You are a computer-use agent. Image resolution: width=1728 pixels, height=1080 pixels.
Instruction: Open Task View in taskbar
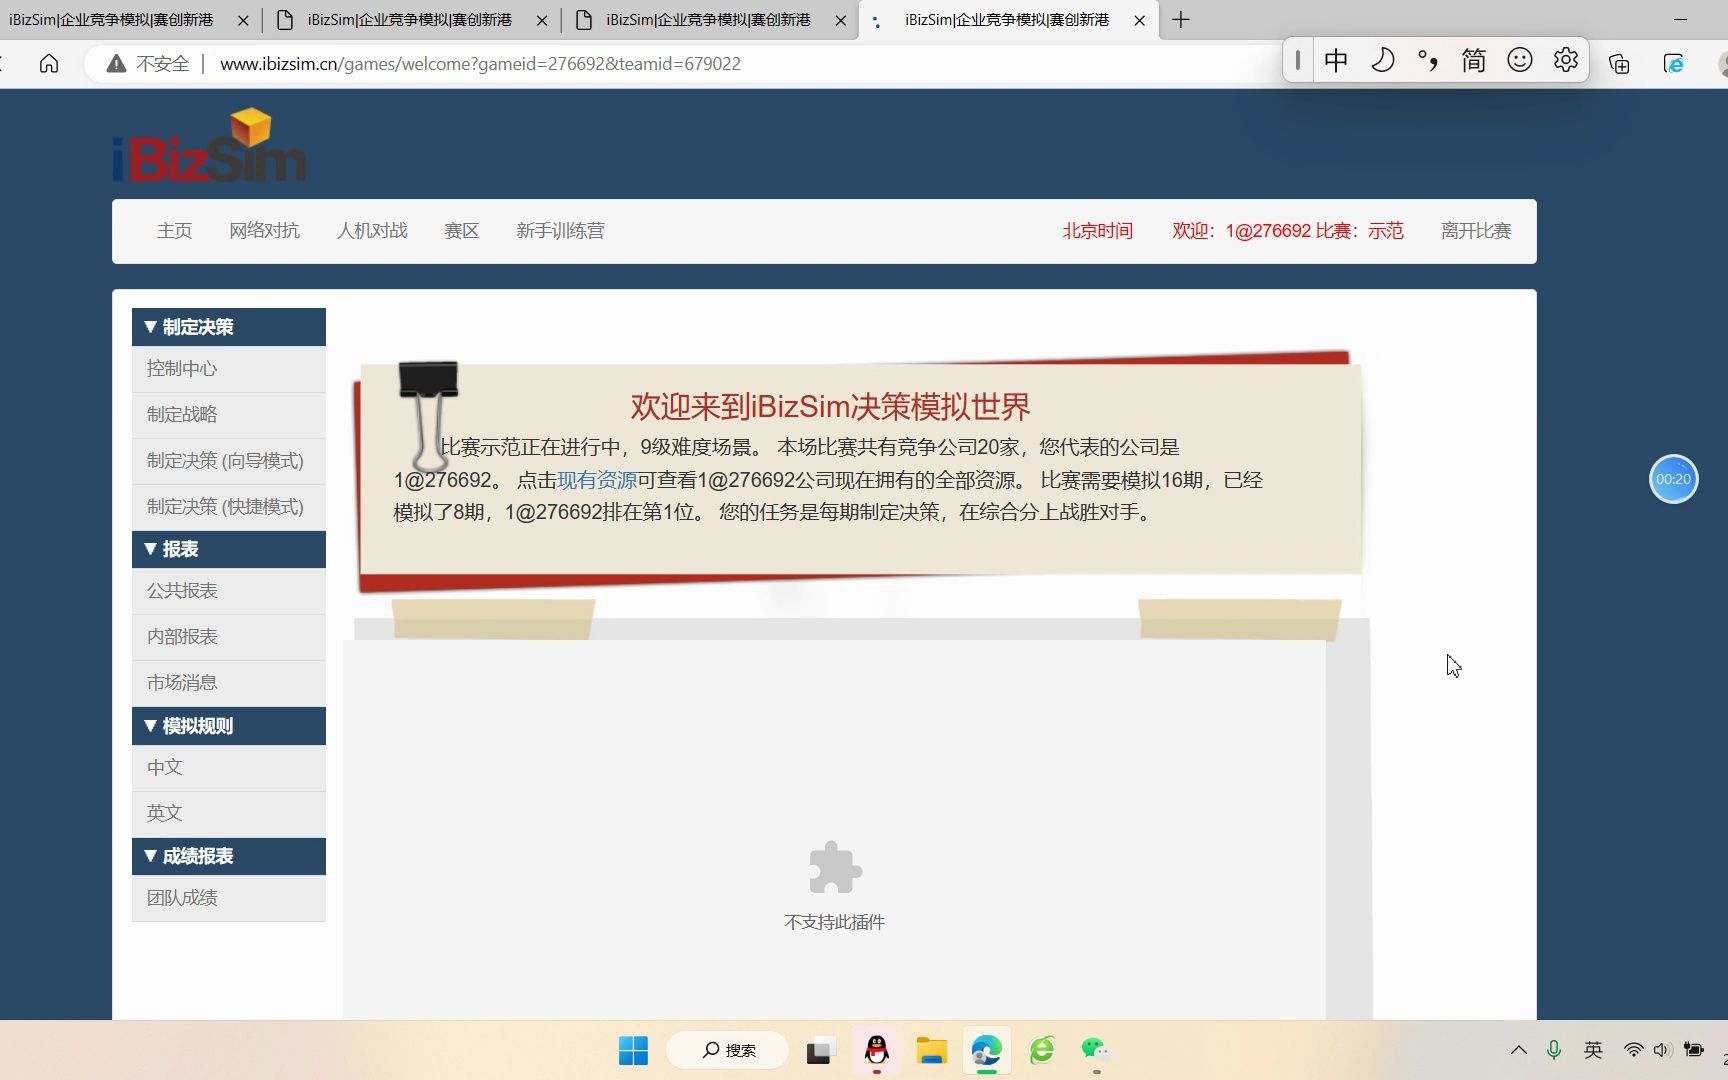820,1050
